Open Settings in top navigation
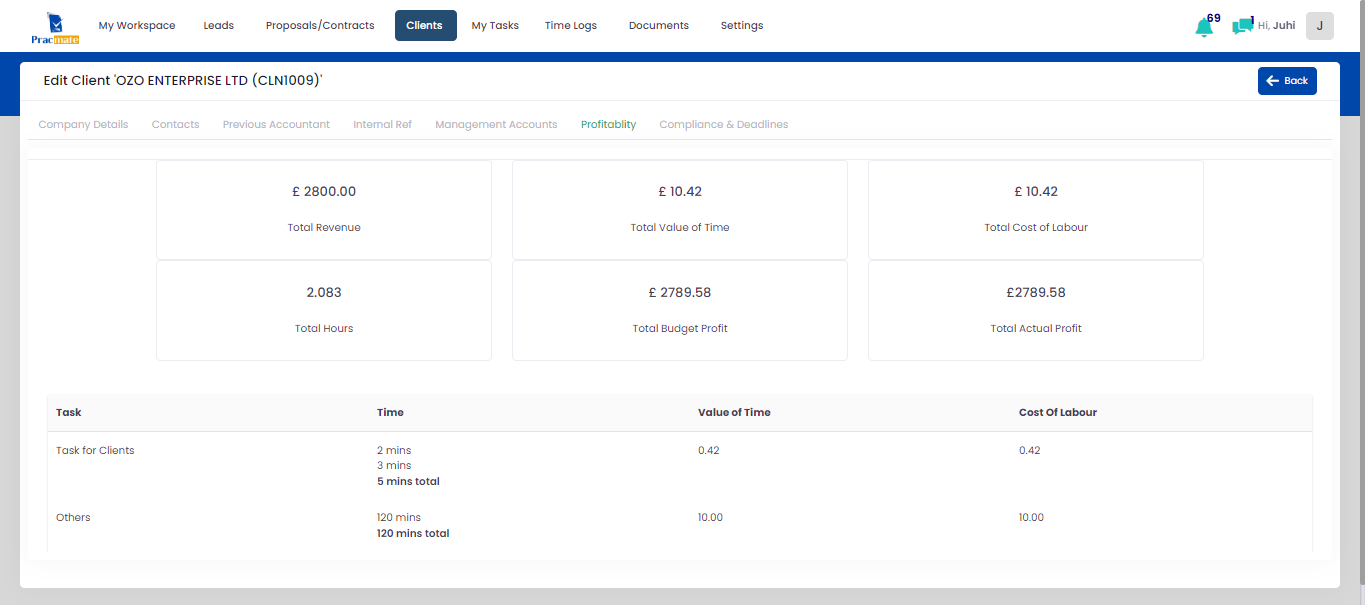Image resolution: width=1365 pixels, height=605 pixels. 742,26
